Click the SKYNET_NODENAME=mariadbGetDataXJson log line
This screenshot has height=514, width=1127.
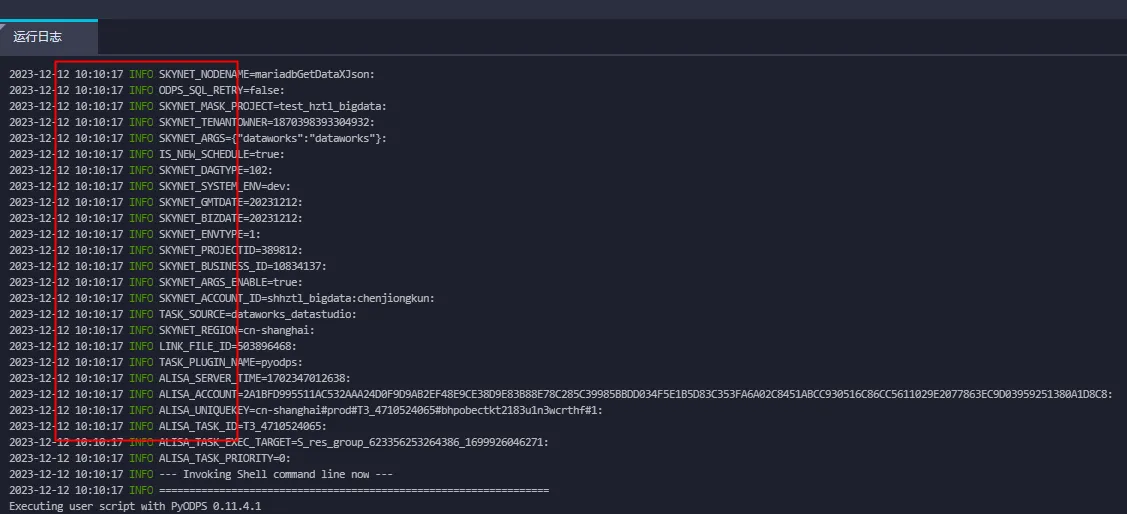tap(266, 74)
